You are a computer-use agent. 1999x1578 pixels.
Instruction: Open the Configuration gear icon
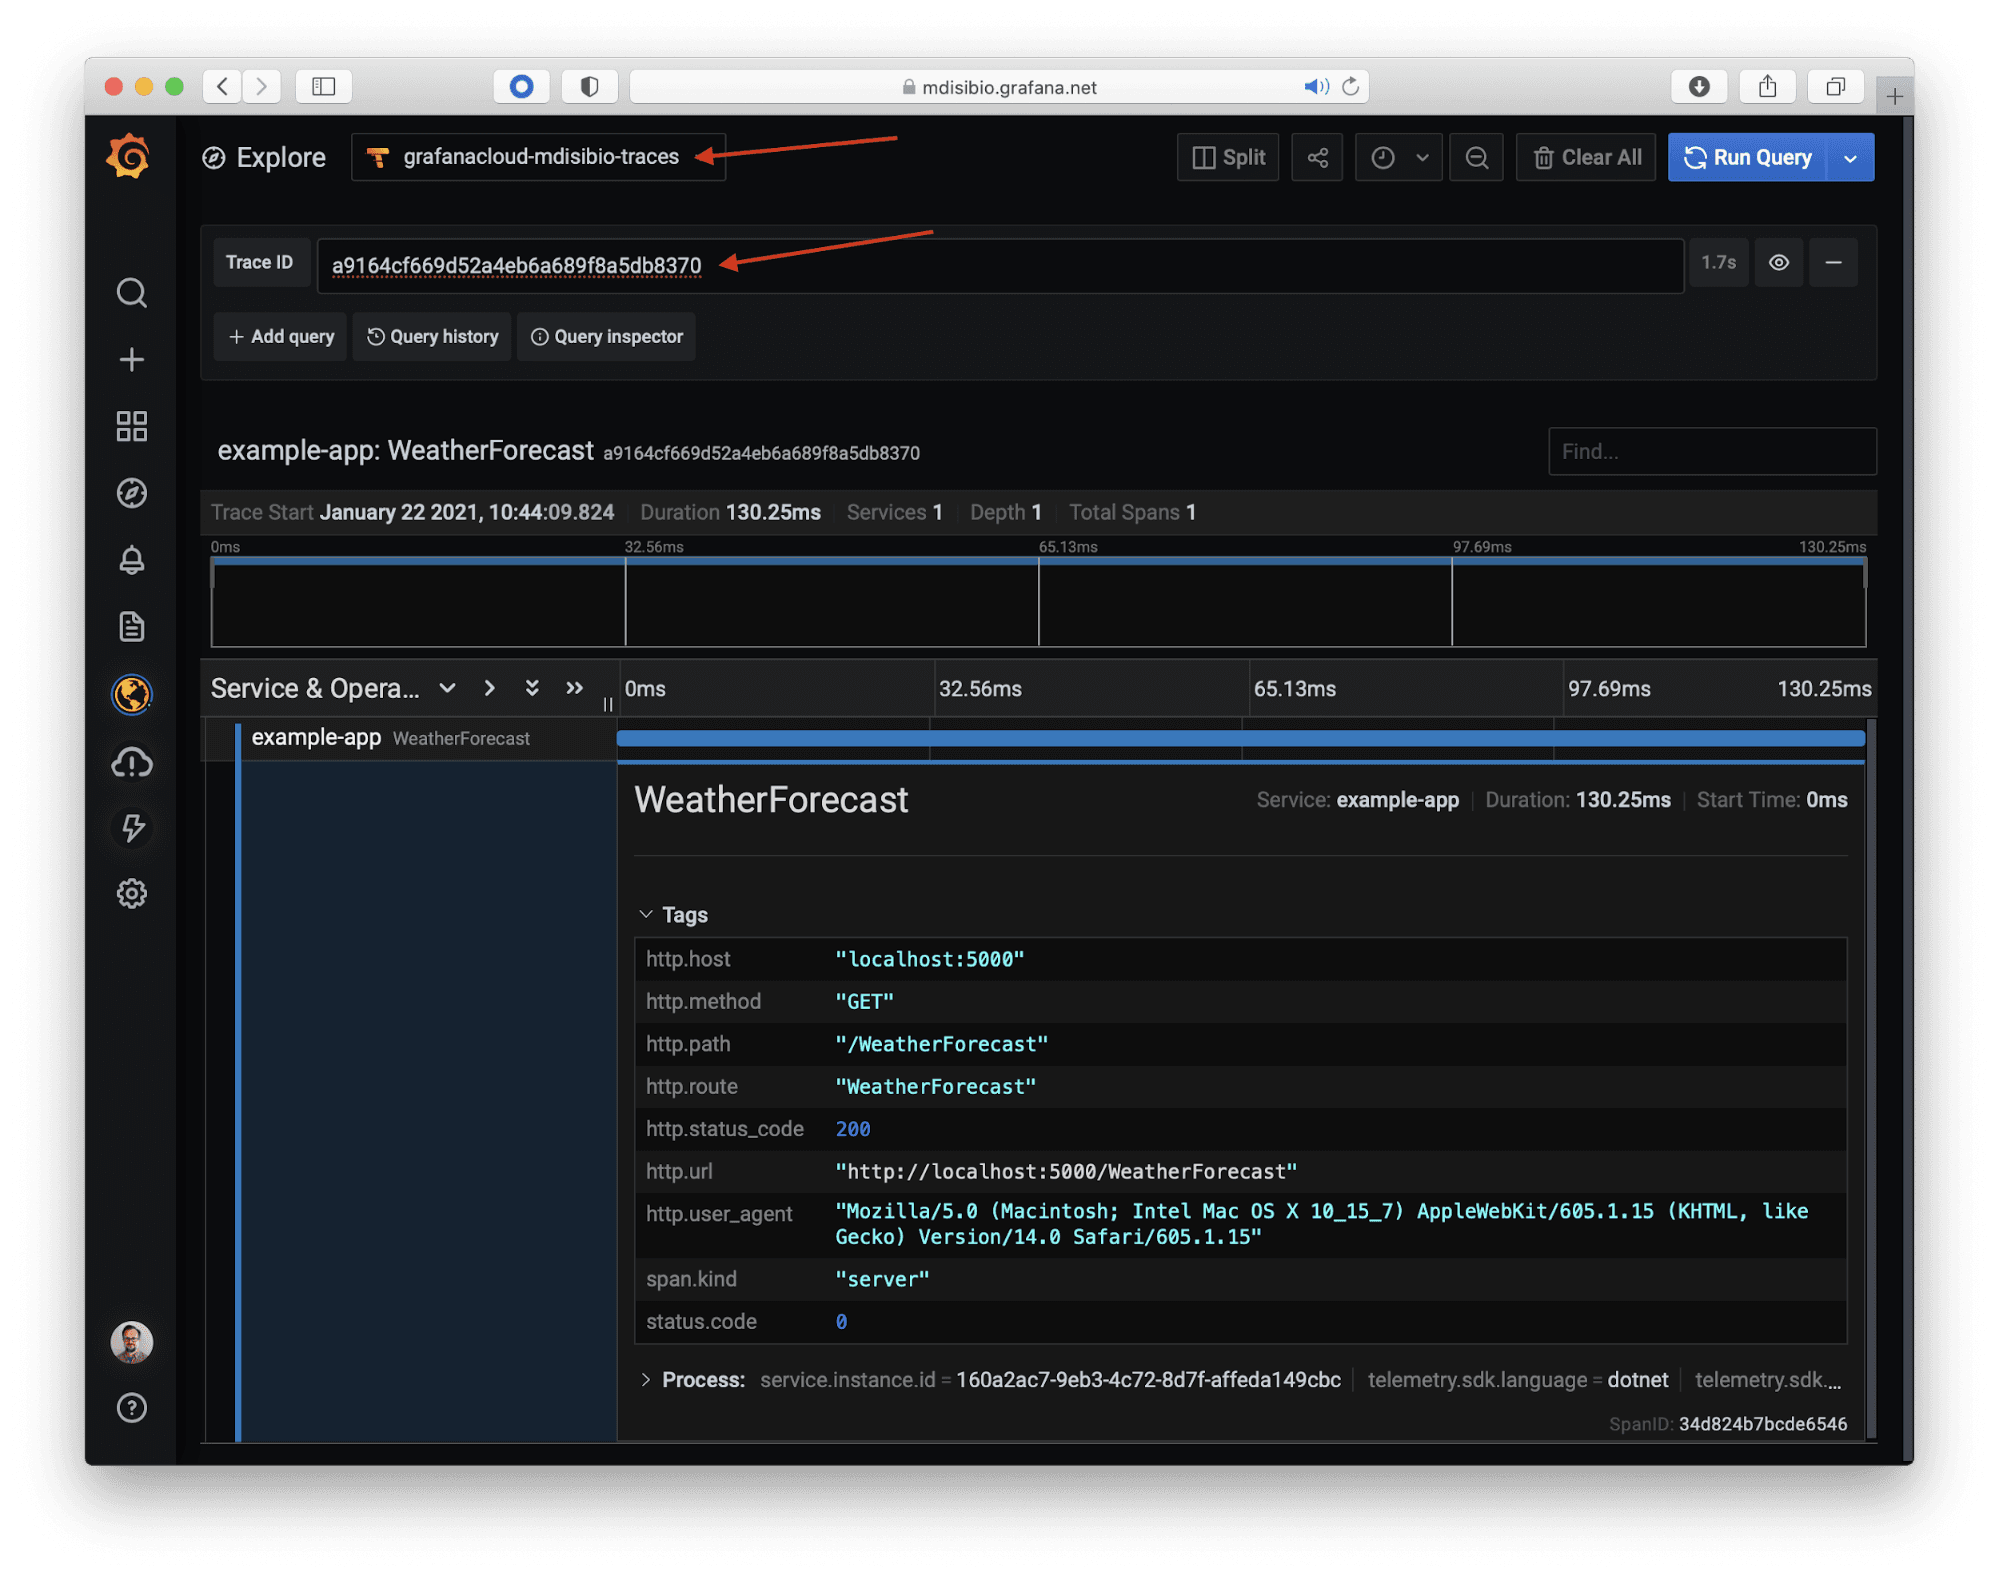131,893
